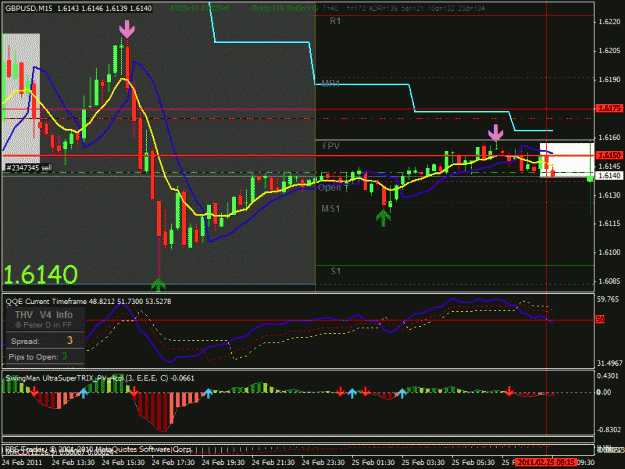Select the red 2011.02.25 09:15 crosshair time tag
This screenshot has height=469, width=625.
pyautogui.click(x=546, y=463)
